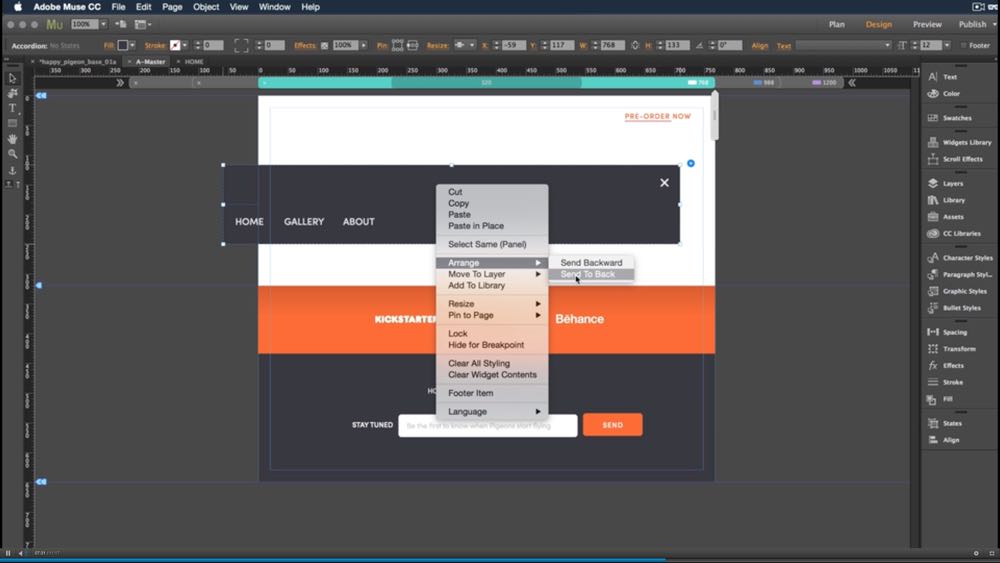
Task: Select the Selection arrow tool
Action: [12, 78]
